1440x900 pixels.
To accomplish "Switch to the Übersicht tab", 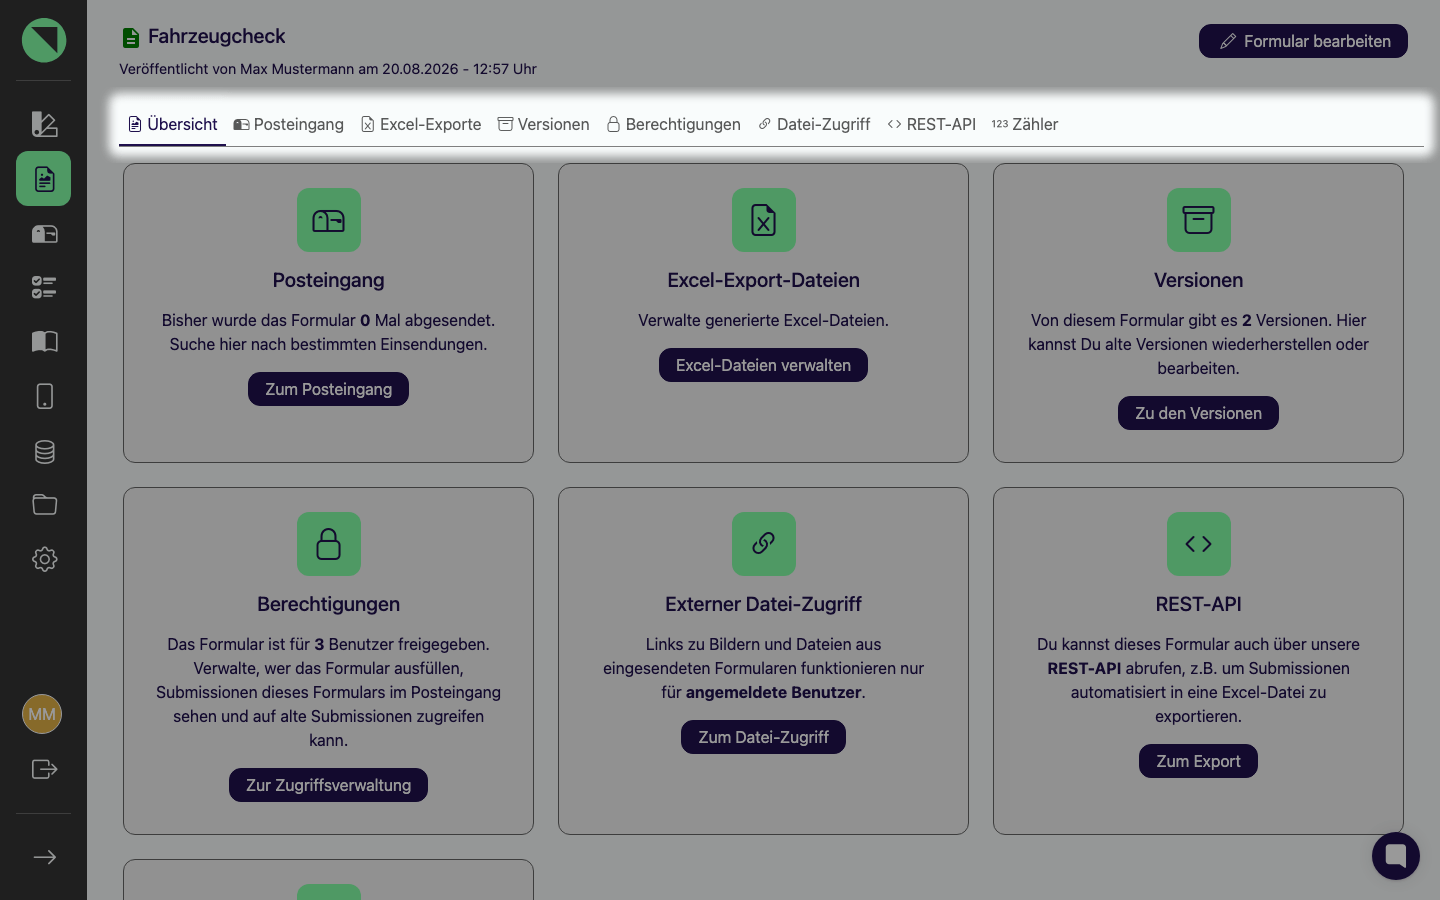I will point(173,124).
